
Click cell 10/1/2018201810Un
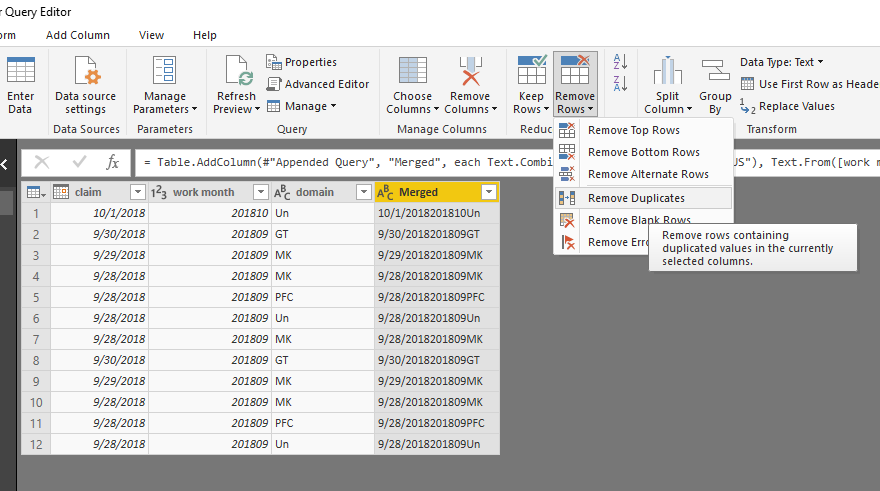click(437, 213)
